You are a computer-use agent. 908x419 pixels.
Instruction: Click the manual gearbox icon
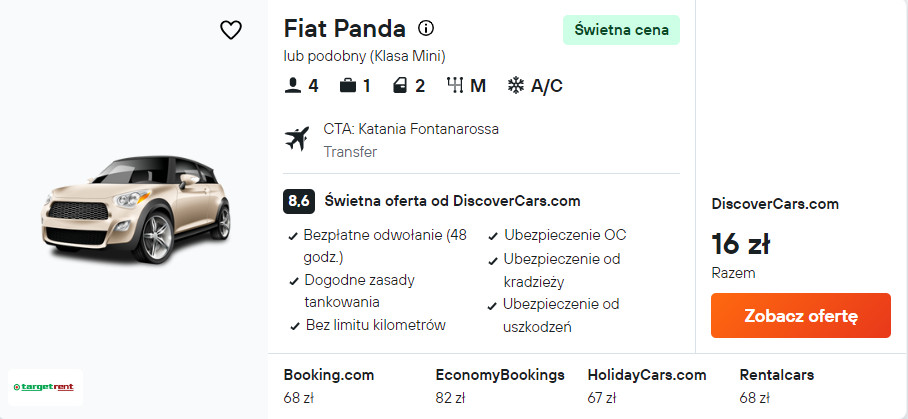455,86
